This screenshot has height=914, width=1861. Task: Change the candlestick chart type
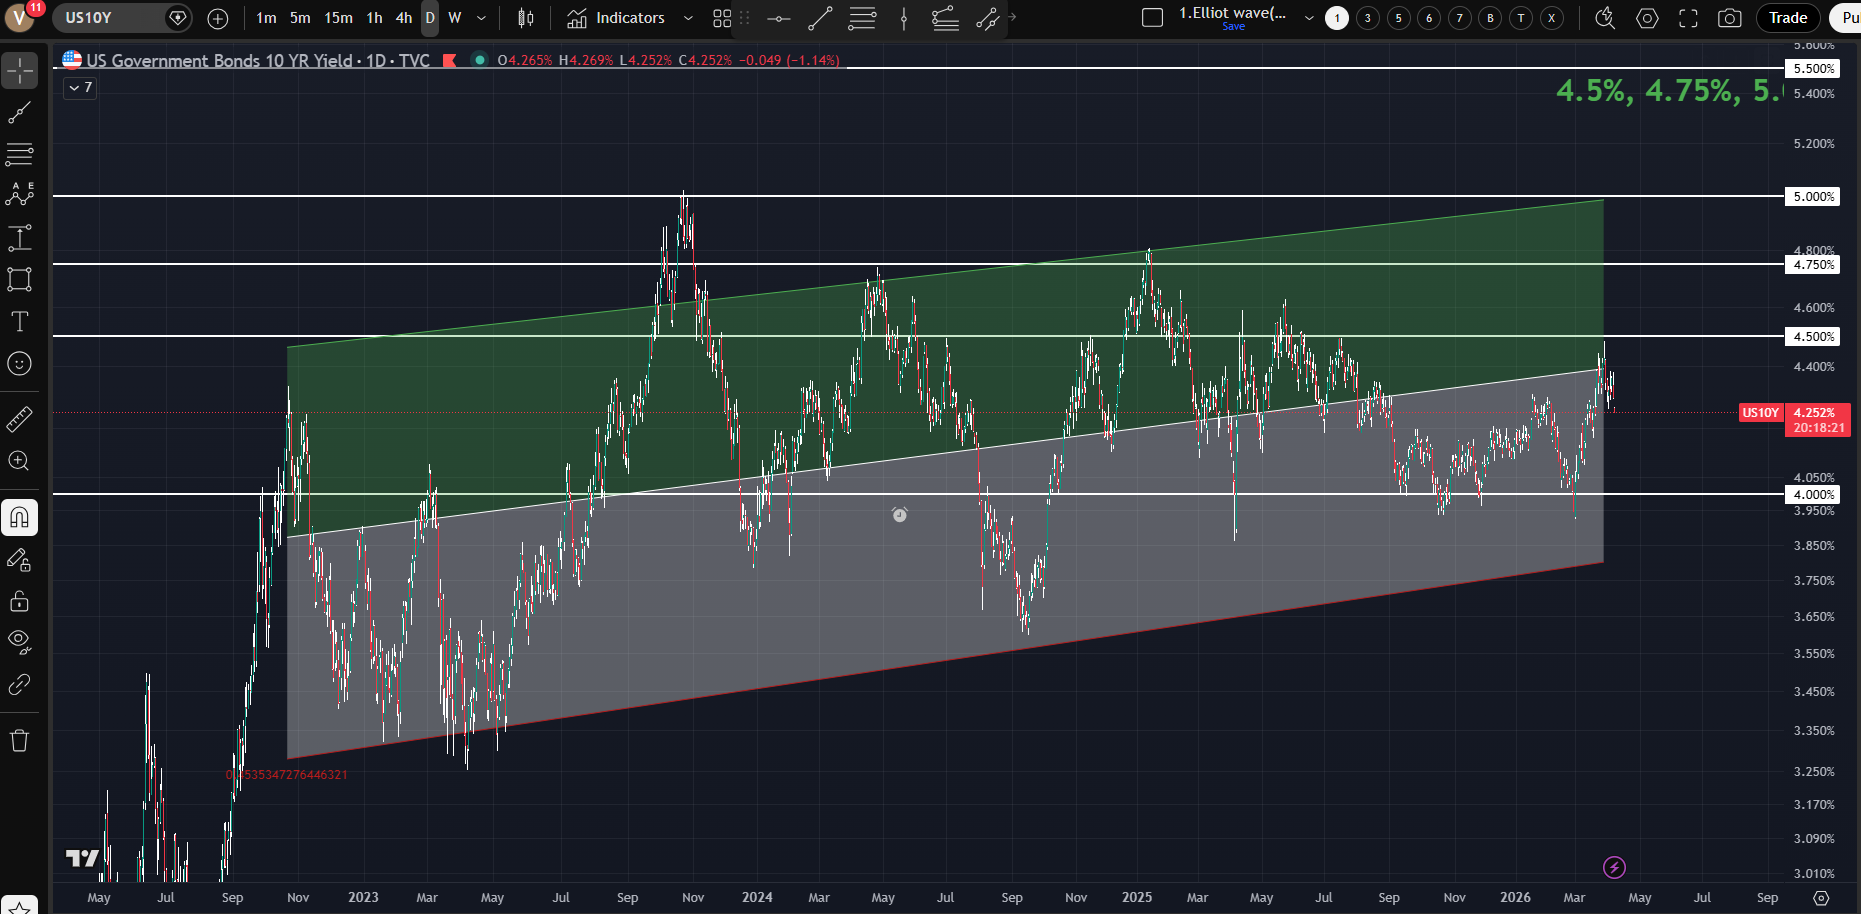(526, 18)
